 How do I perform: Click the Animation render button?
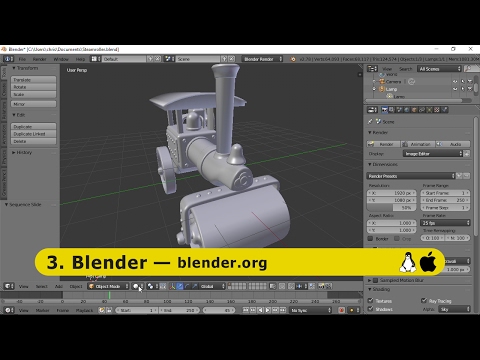(418, 144)
